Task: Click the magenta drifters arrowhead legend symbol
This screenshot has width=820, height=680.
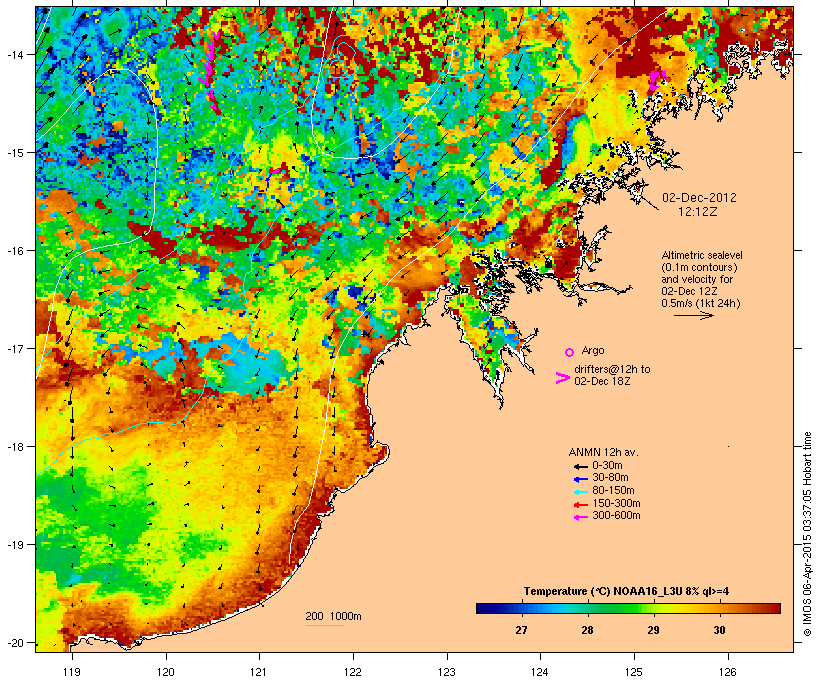Action: [562, 378]
